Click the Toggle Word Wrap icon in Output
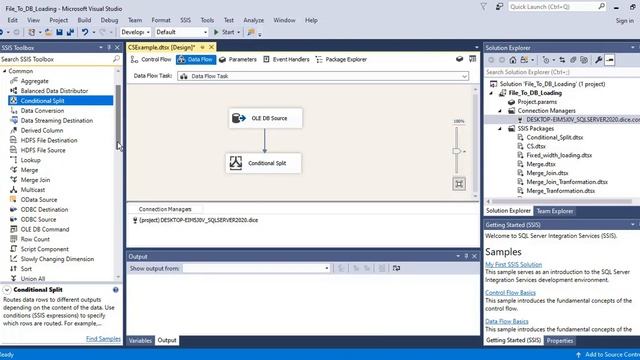The height and width of the screenshot is (360, 640). pyautogui.click(x=396, y=269)
